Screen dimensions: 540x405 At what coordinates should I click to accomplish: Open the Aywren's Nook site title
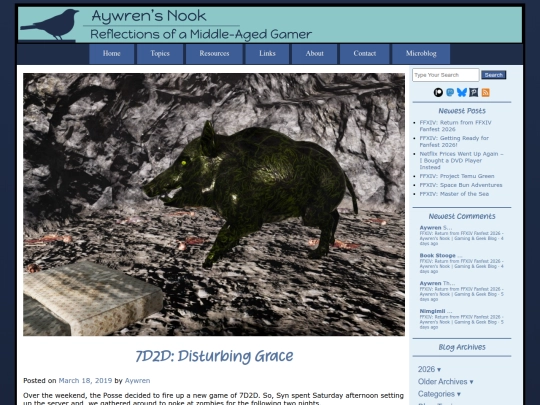coord(149,16)
